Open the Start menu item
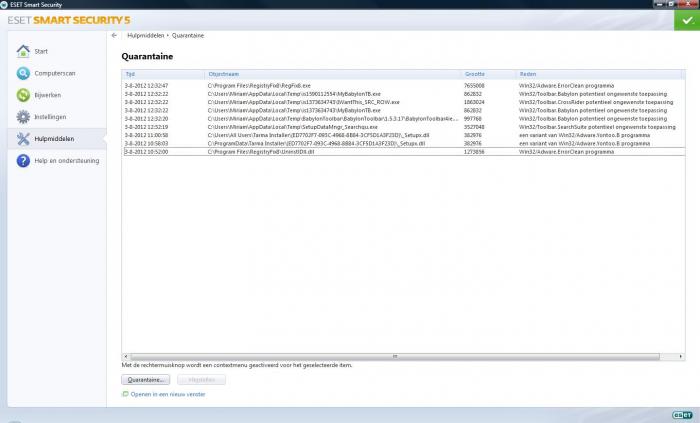The width and height of the screenshot is (700, 423). pyautogui.click(x=41, y=51)
